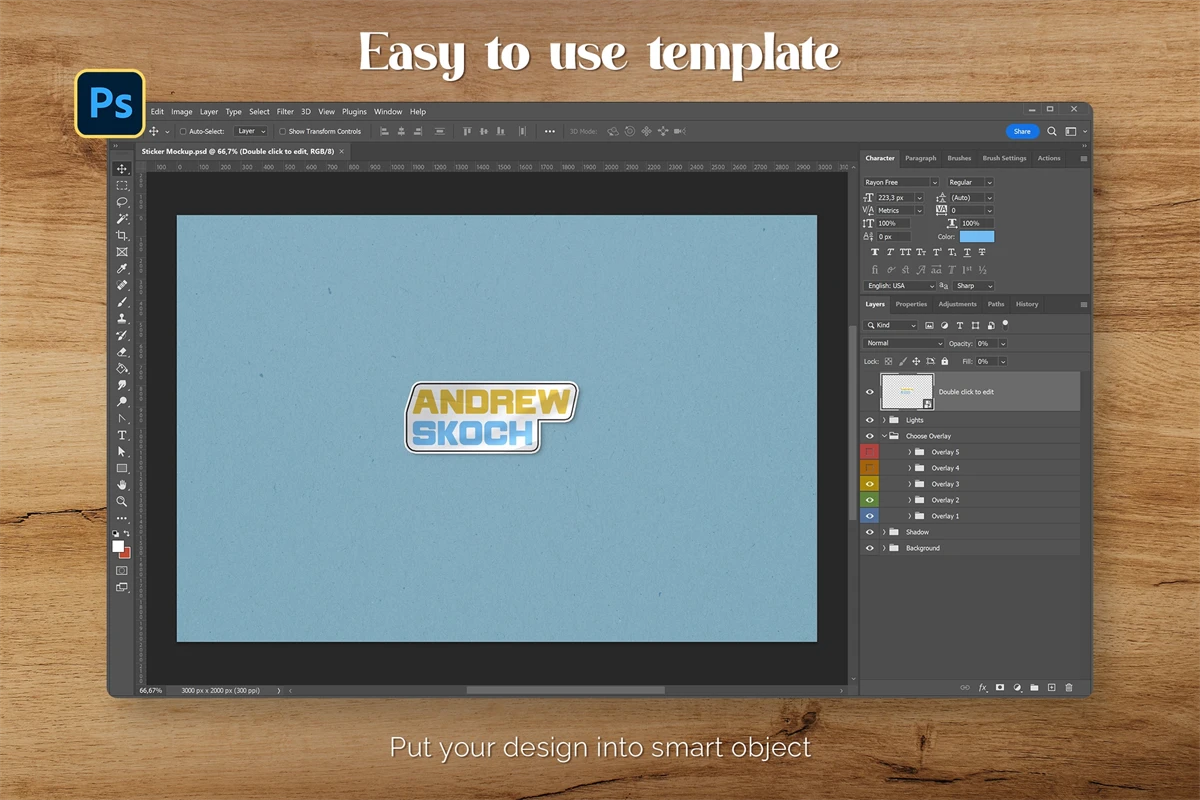
Task: Pick the Eyedropper tool
Action: coord(122,269)
